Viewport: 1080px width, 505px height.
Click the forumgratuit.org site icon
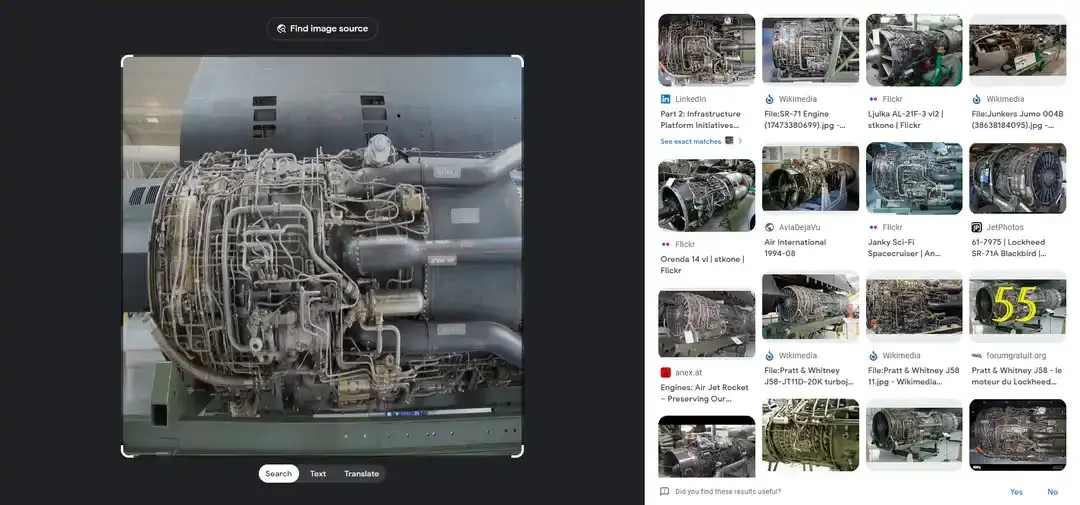pos(976,355)
